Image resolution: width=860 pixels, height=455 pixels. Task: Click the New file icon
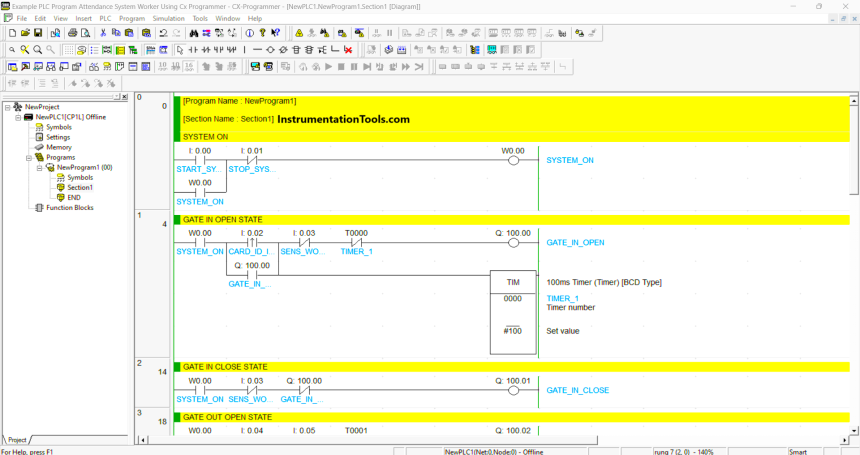[12, 33]
